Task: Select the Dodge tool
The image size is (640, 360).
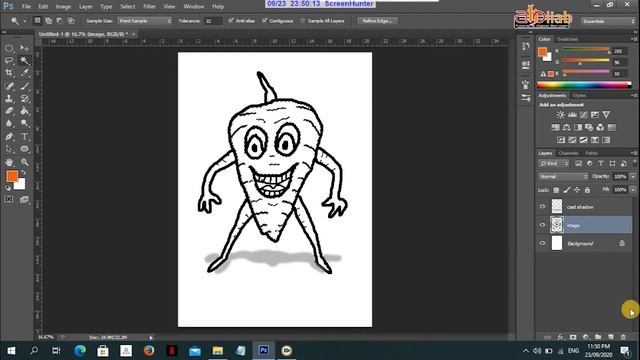Action: coord(24,123)
